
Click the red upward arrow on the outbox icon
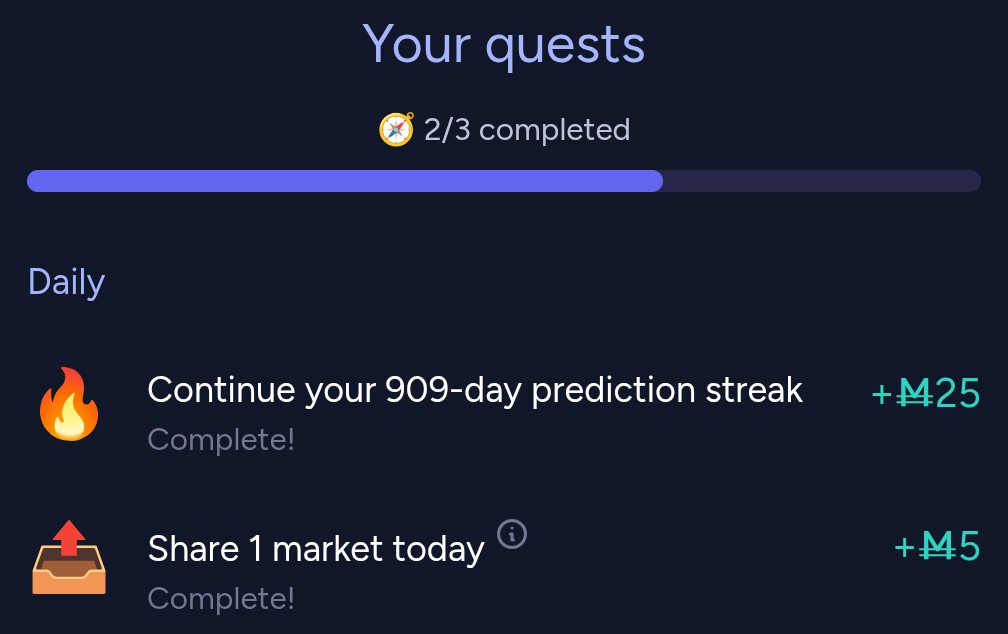click(x=69, y=538)
